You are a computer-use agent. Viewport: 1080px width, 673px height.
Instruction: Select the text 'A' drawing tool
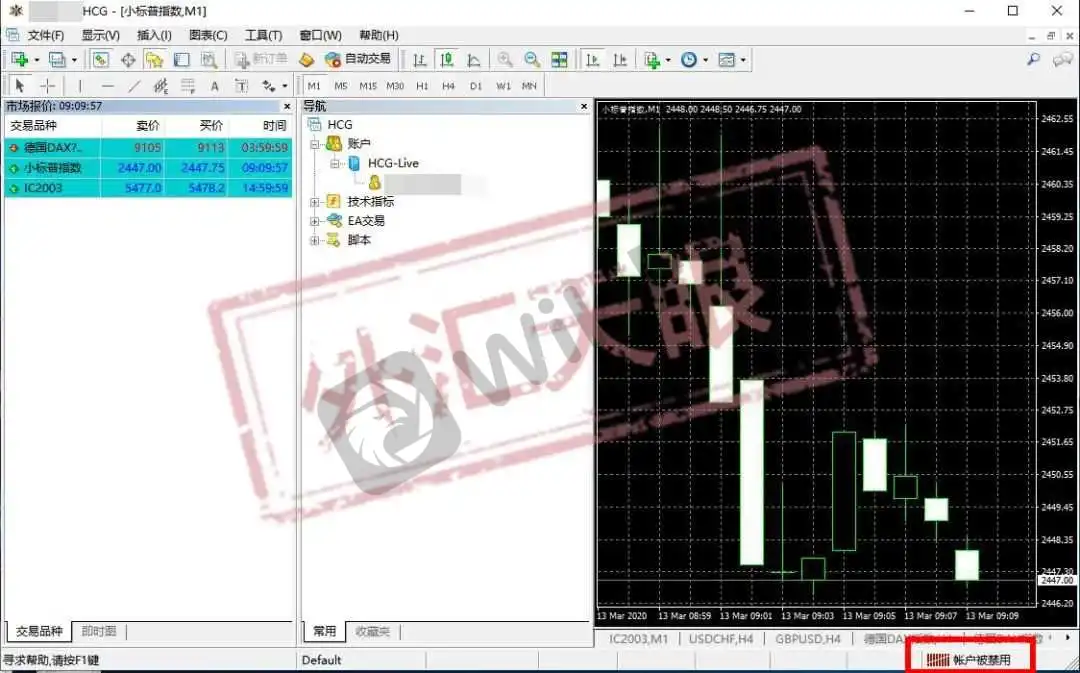click(214, 86)
